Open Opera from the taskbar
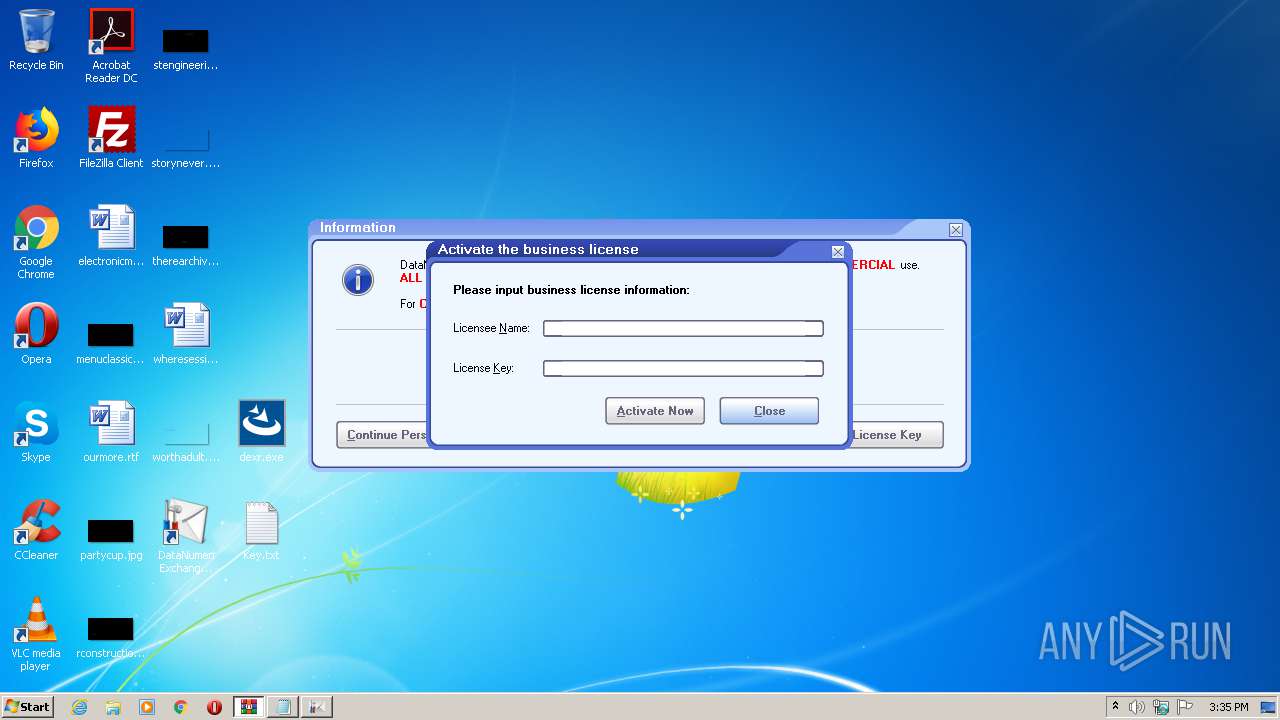Screen dimensions: 1280x720 pos(214,707)
